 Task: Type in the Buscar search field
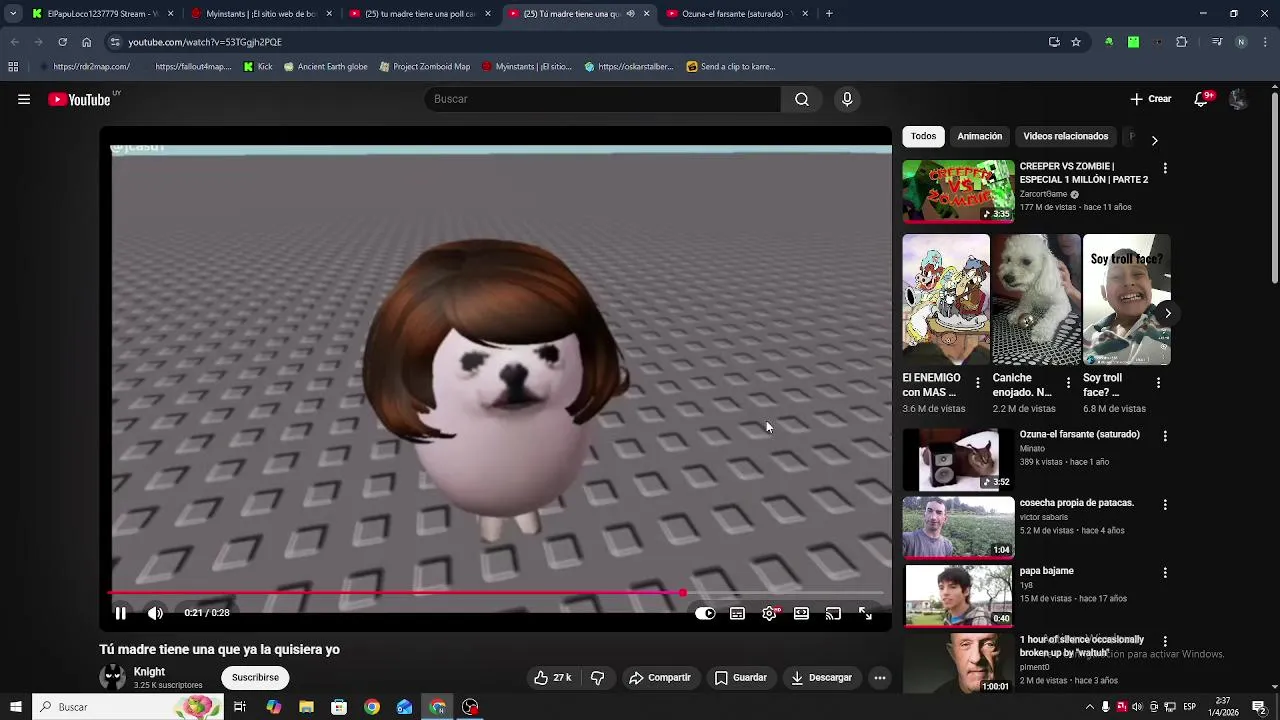[x=603, y=99]
